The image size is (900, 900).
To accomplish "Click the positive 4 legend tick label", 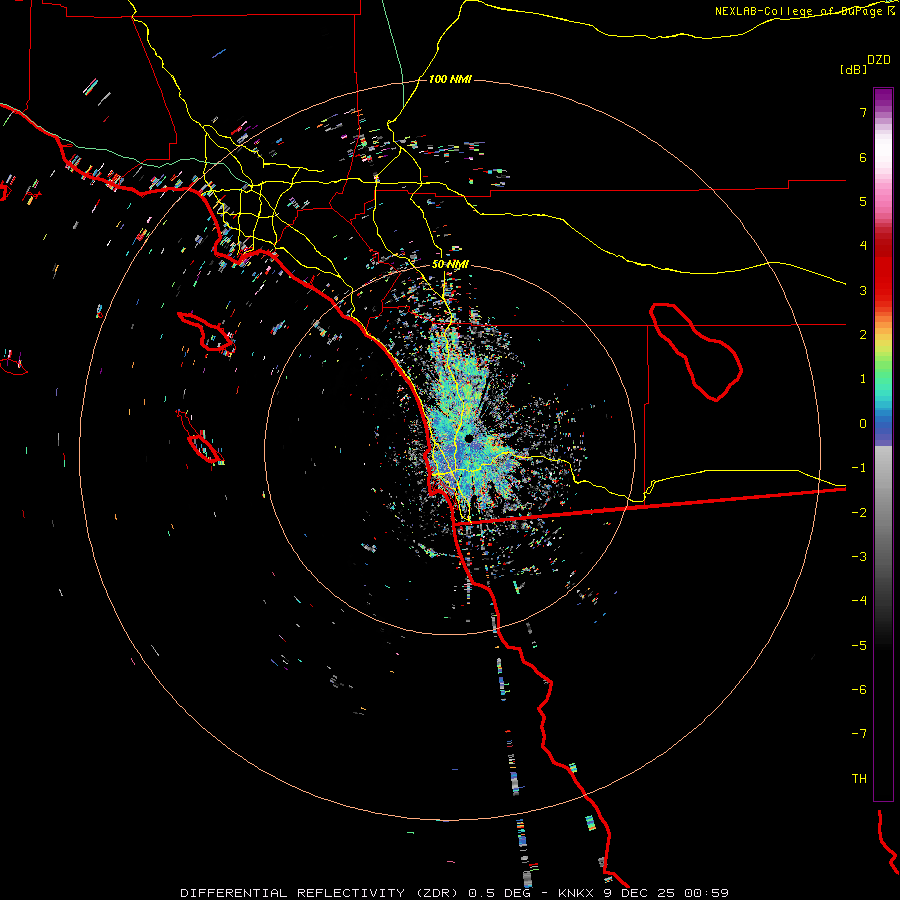I will click(x=863, y=246).
